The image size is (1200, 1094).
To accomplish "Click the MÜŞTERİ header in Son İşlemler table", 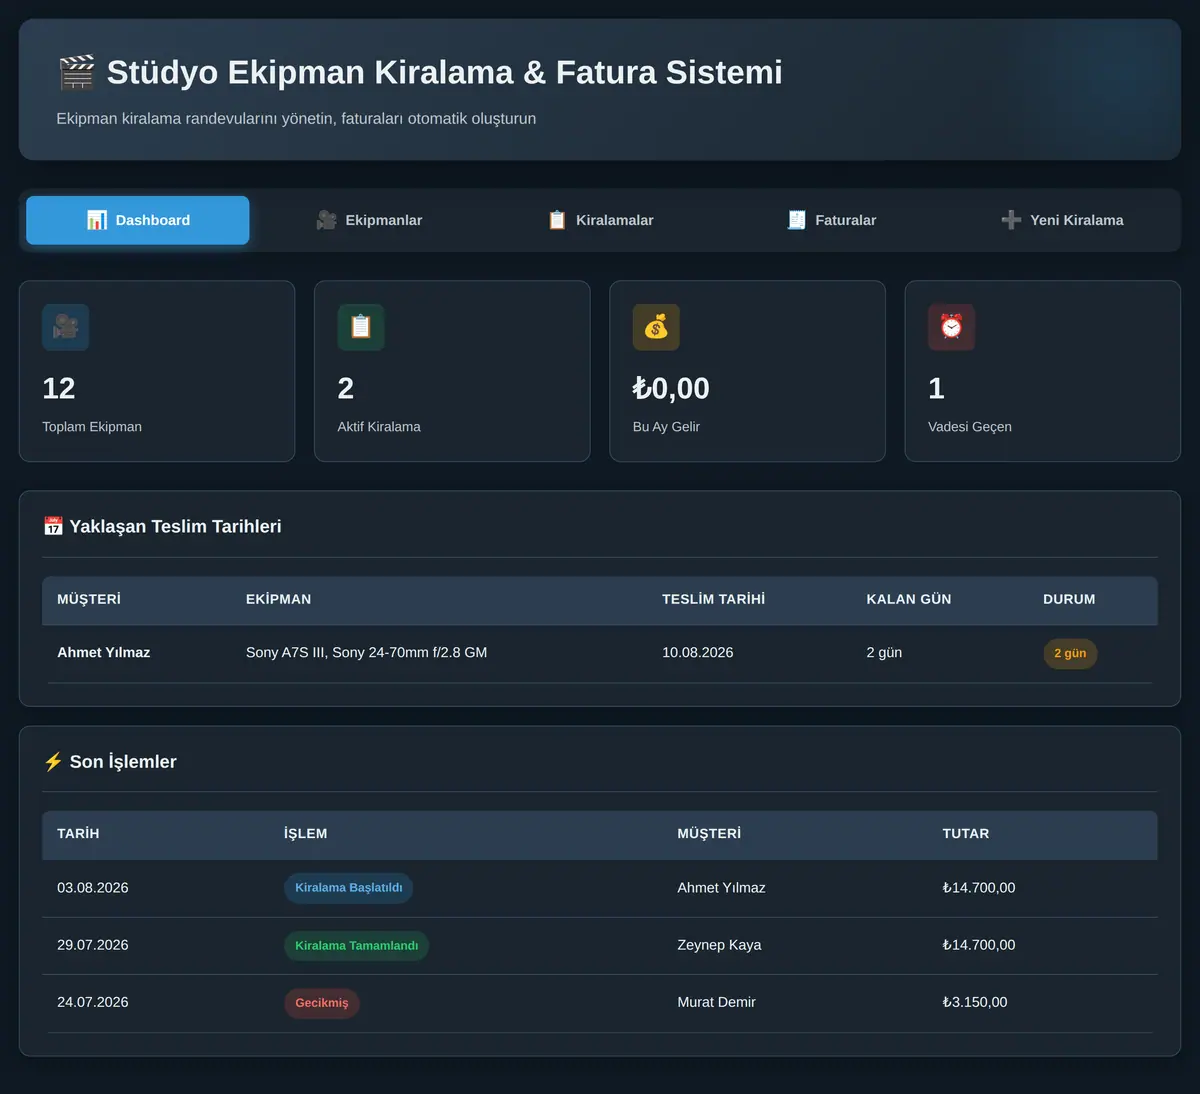I will [x=709, y=833].
